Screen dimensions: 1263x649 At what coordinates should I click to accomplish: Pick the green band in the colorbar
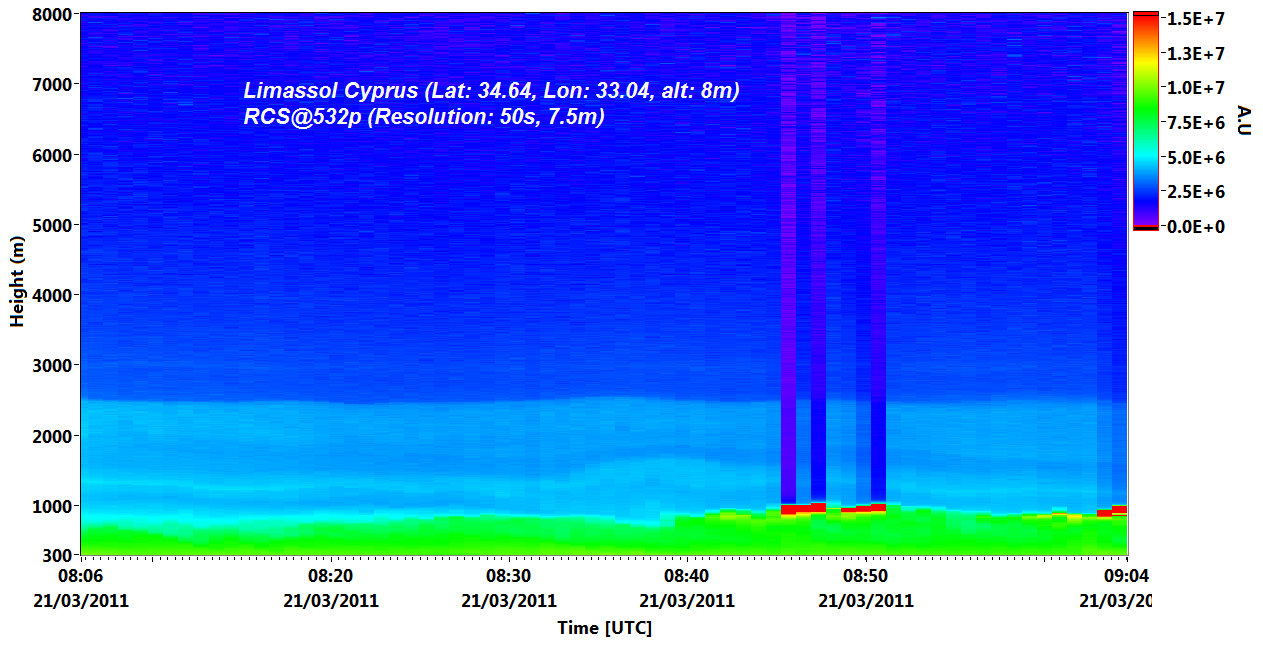coord(1145,110)
